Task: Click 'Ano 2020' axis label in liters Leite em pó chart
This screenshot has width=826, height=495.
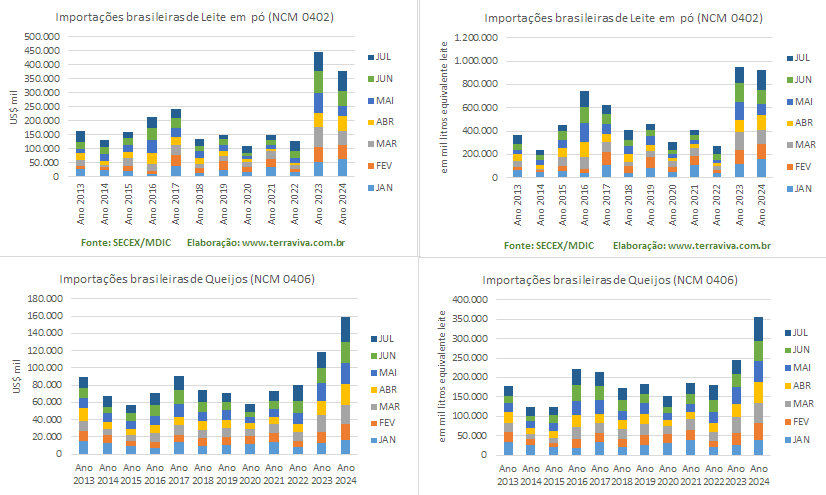Action: point(672,205)
